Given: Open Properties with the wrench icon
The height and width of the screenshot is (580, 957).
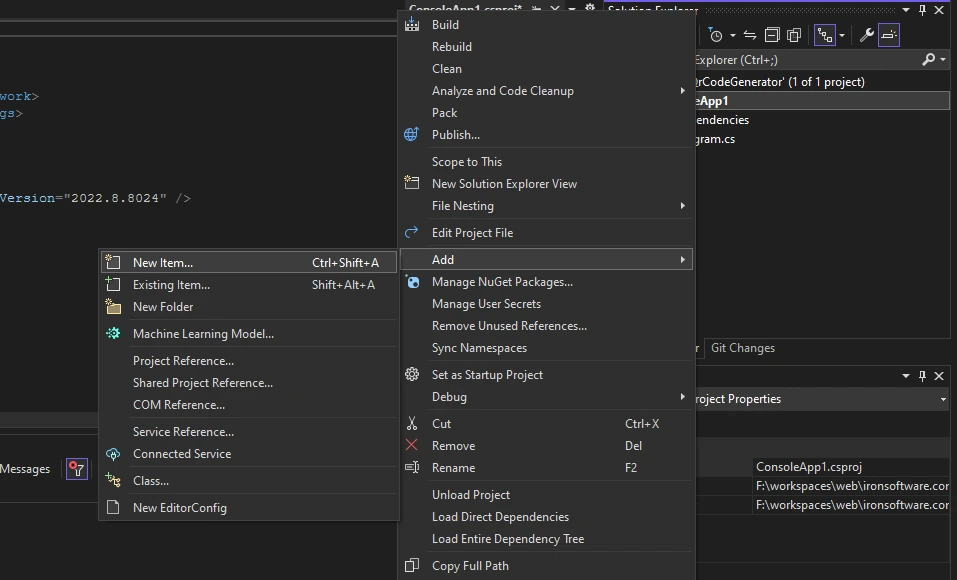Looking at the screenshot, I should (x=866, y=35).
